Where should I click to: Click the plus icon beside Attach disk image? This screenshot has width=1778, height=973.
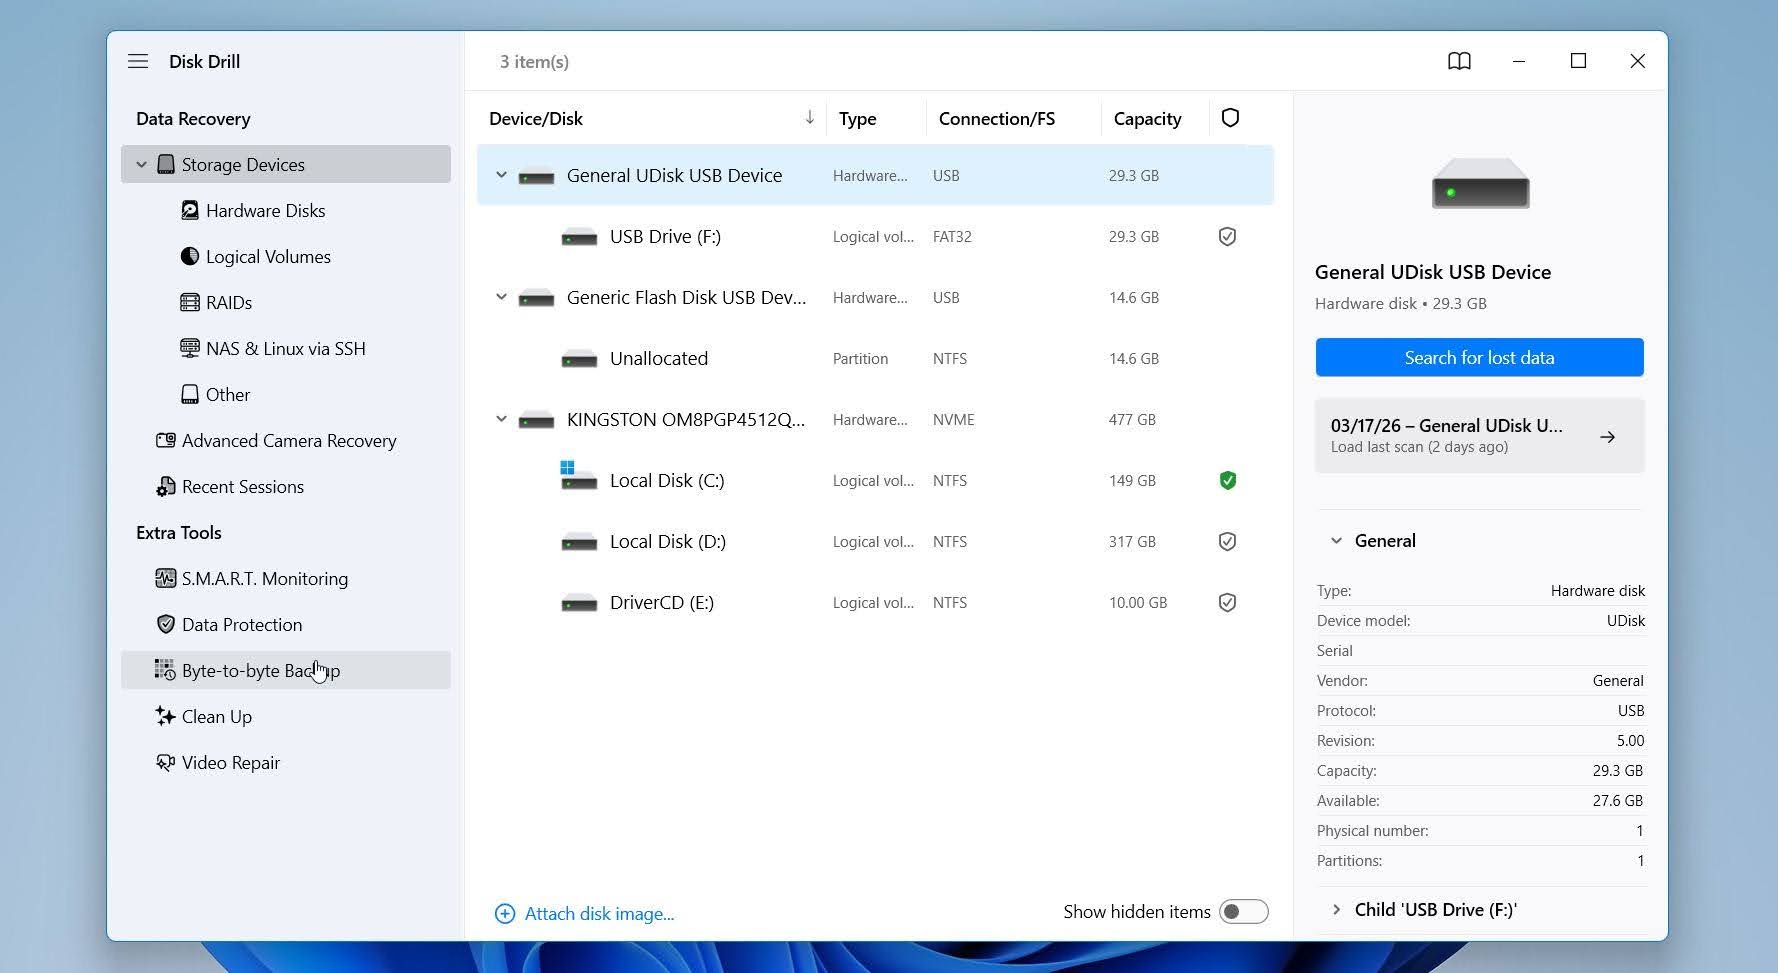[505, 914]
